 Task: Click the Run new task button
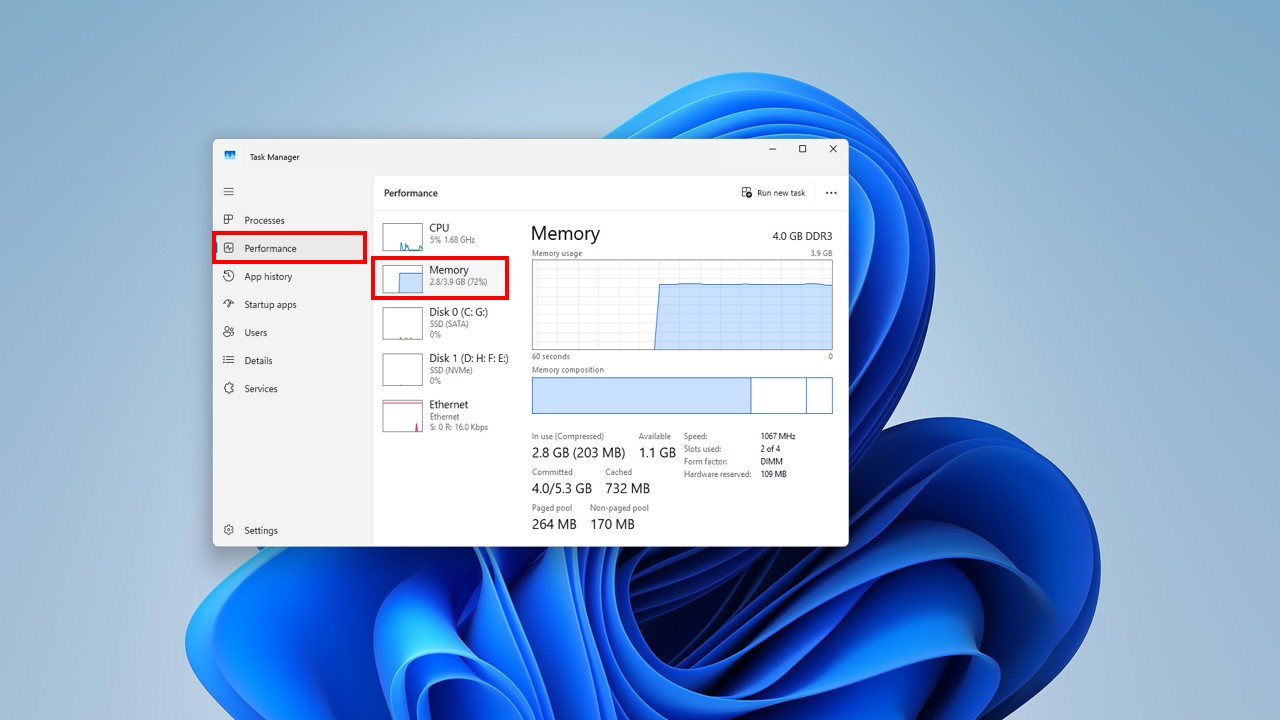pos(773,193)
